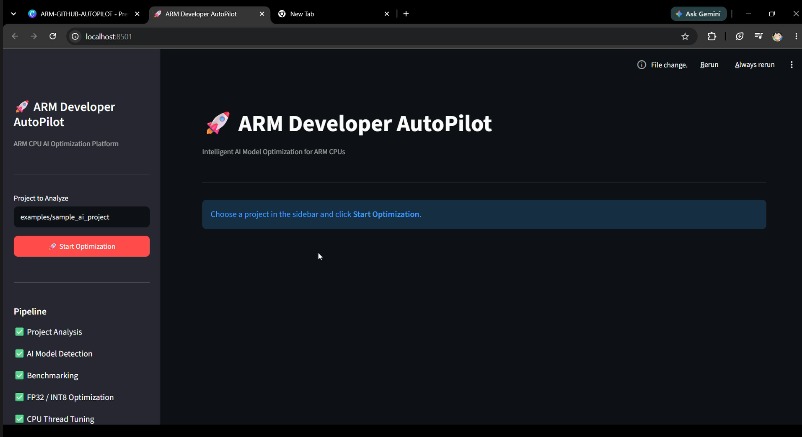Open Chrome's three-dot menu
Image resolution: width=802 pixels, height=437 pixels.
coord(796,36)
